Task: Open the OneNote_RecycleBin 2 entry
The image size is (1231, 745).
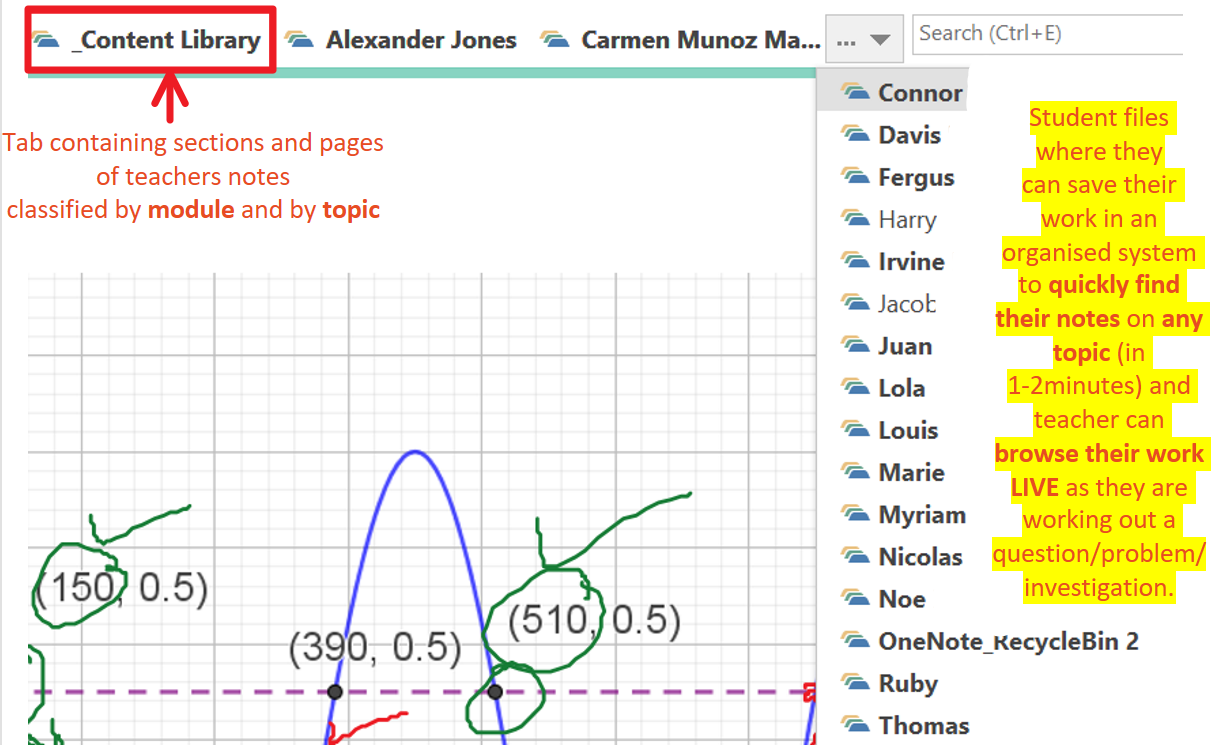Action: coord(990,641)
